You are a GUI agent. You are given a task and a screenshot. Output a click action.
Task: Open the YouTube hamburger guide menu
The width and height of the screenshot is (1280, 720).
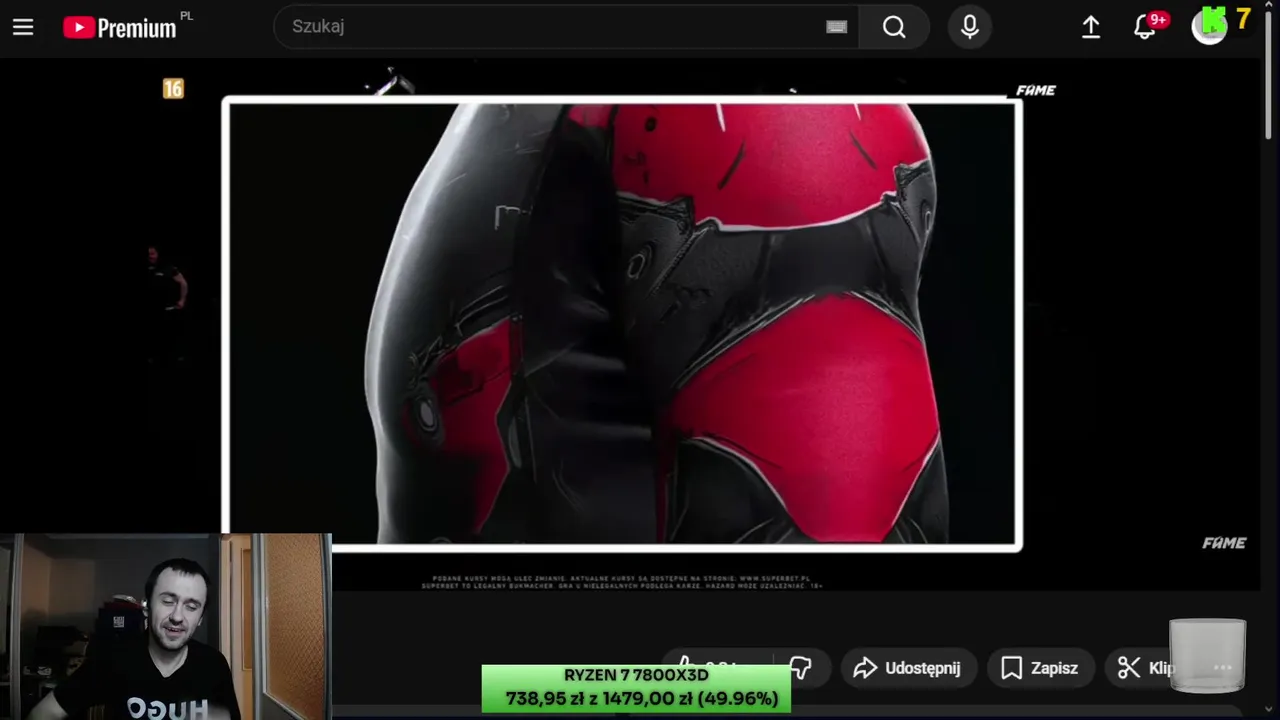23,27
